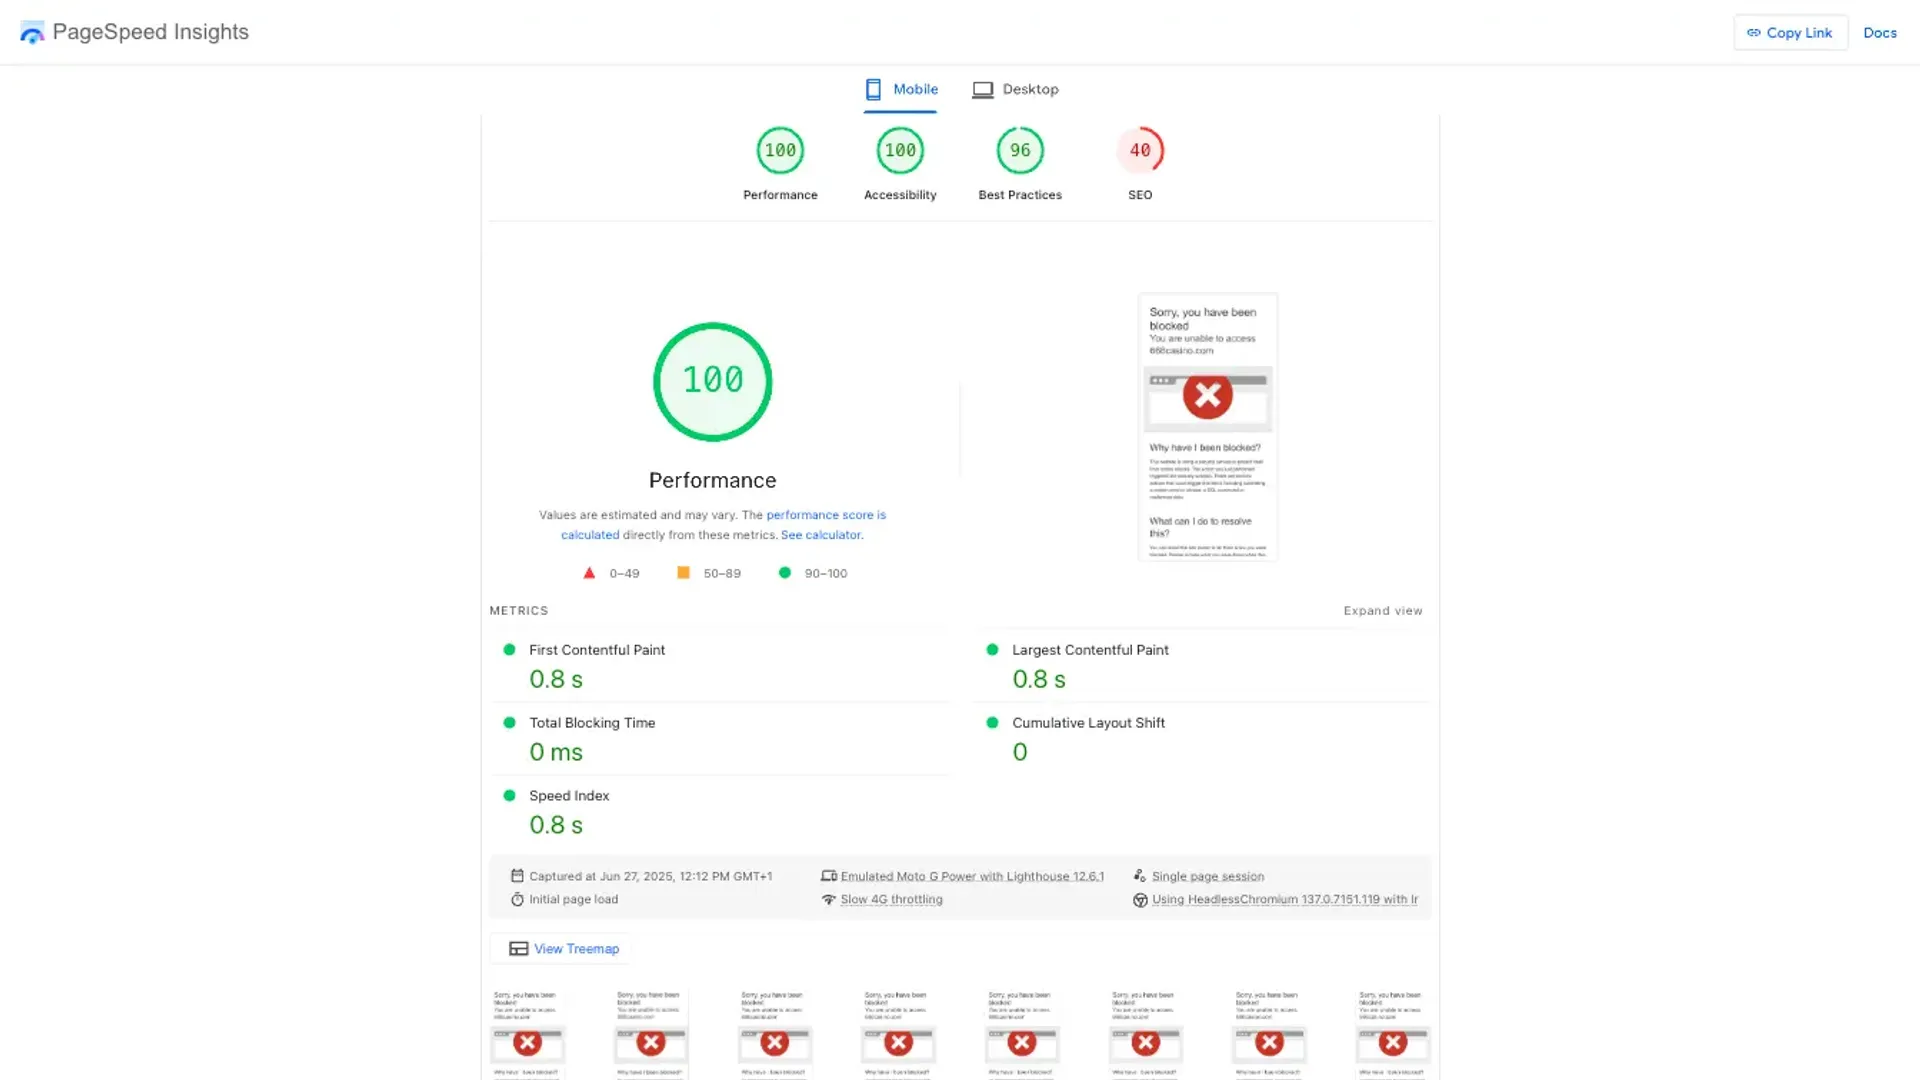The width and height of the screenshot is (1920, 1080).
Task: Select the SEO score gauge
Action: [1140, 151]
